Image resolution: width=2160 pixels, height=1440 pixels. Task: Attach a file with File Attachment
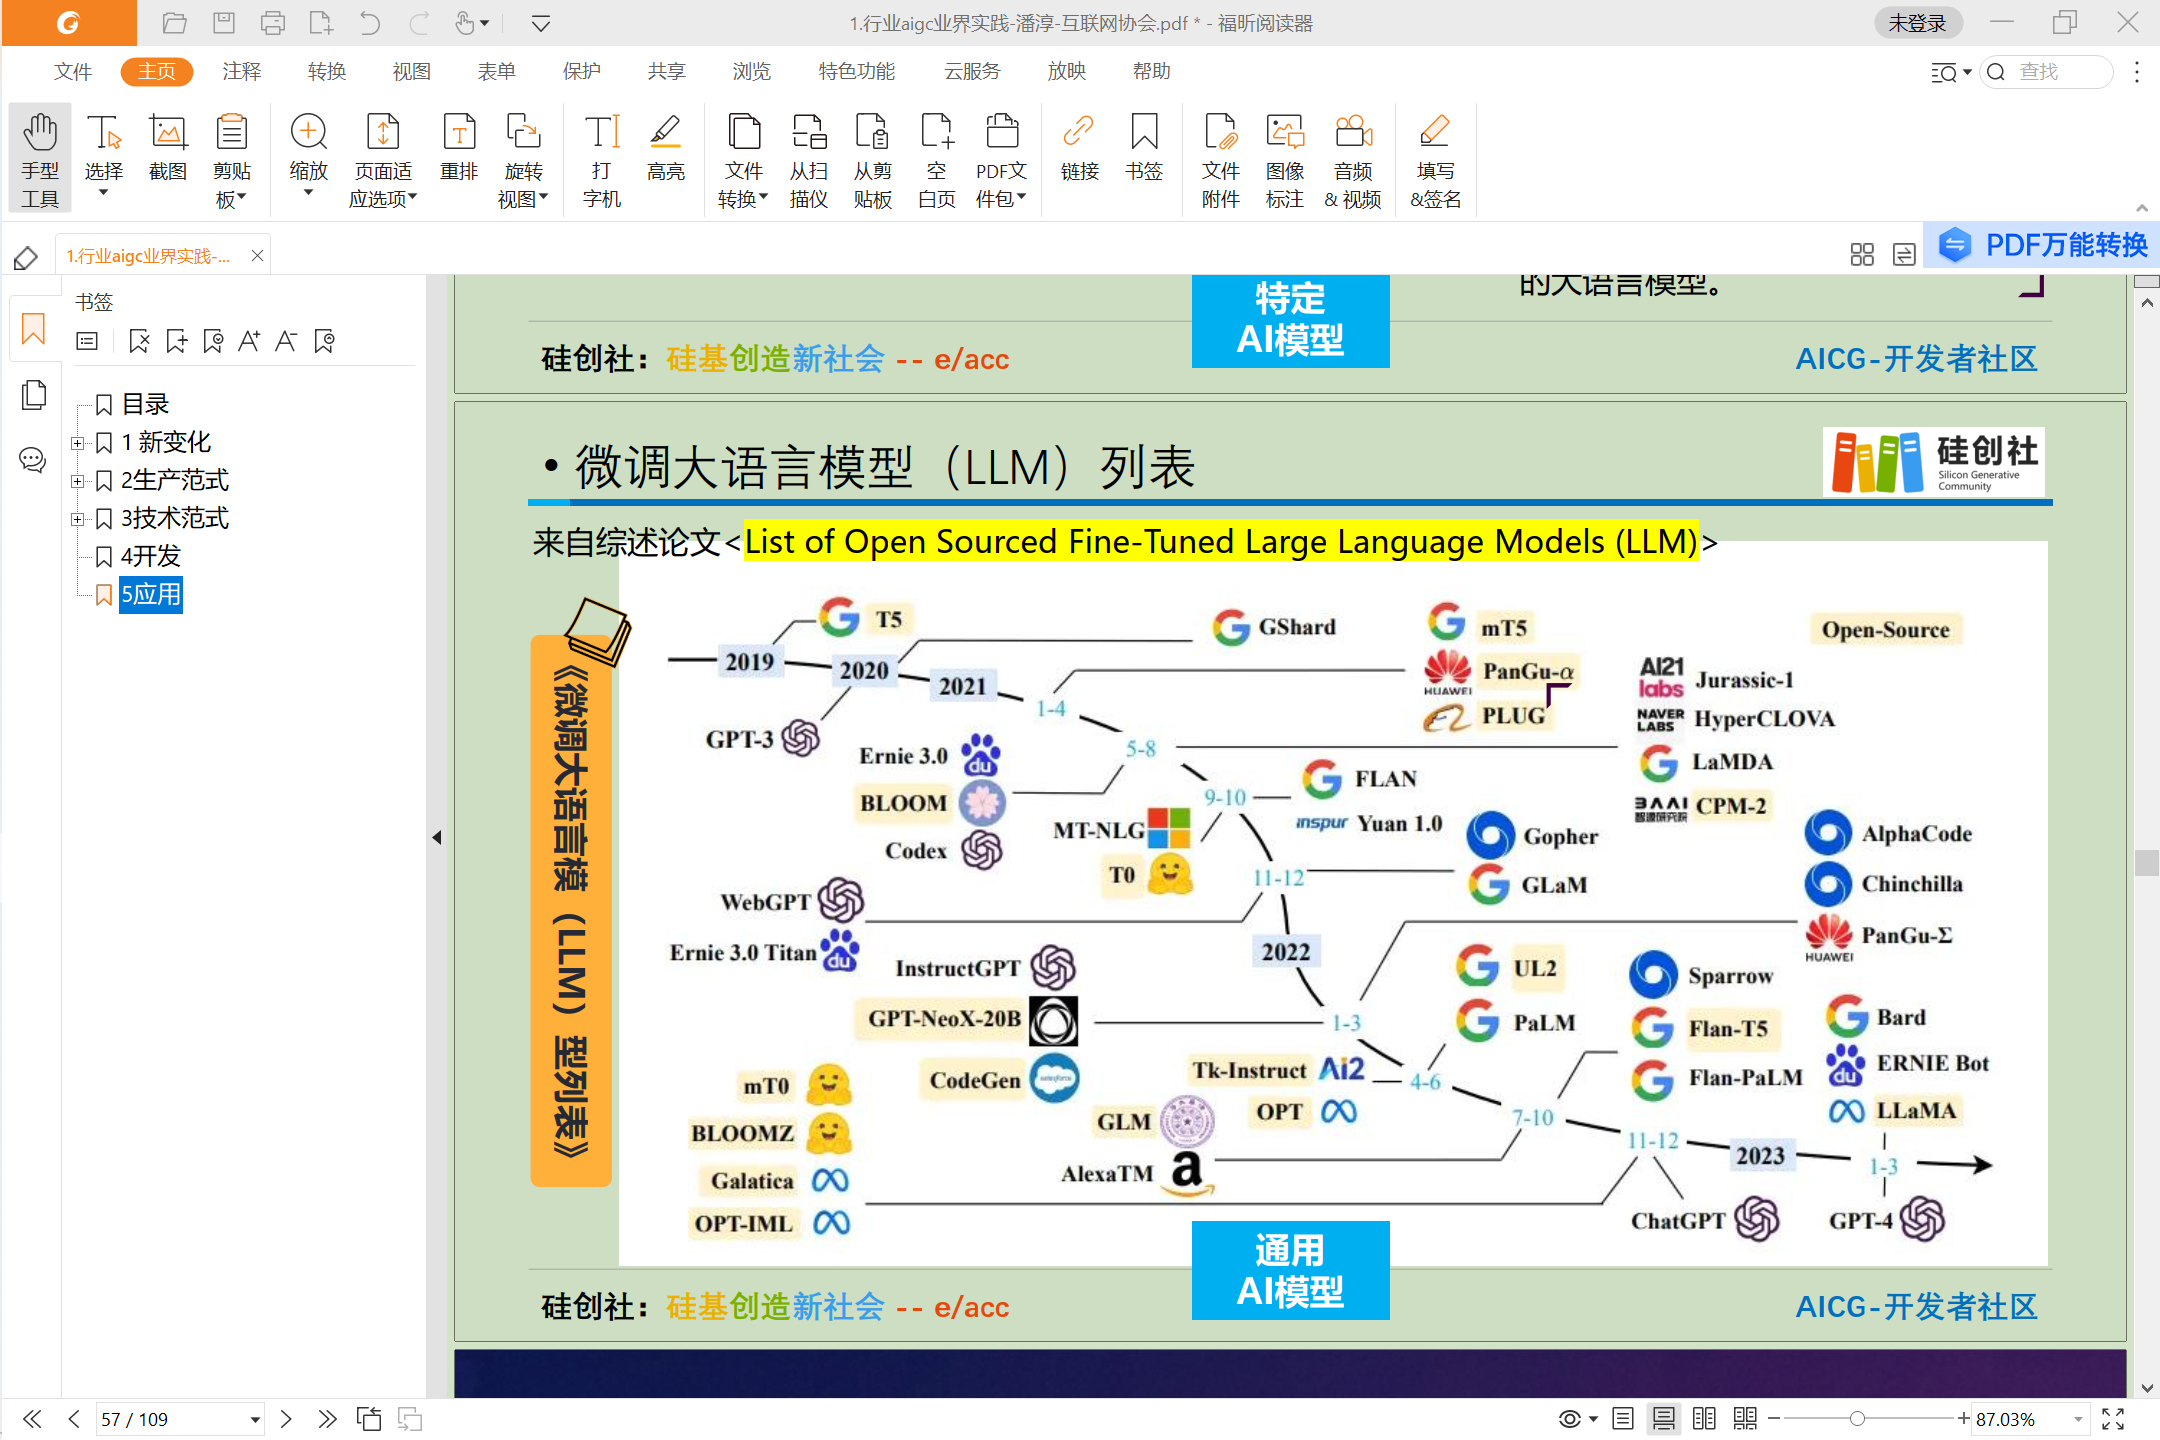[1221, 158]
